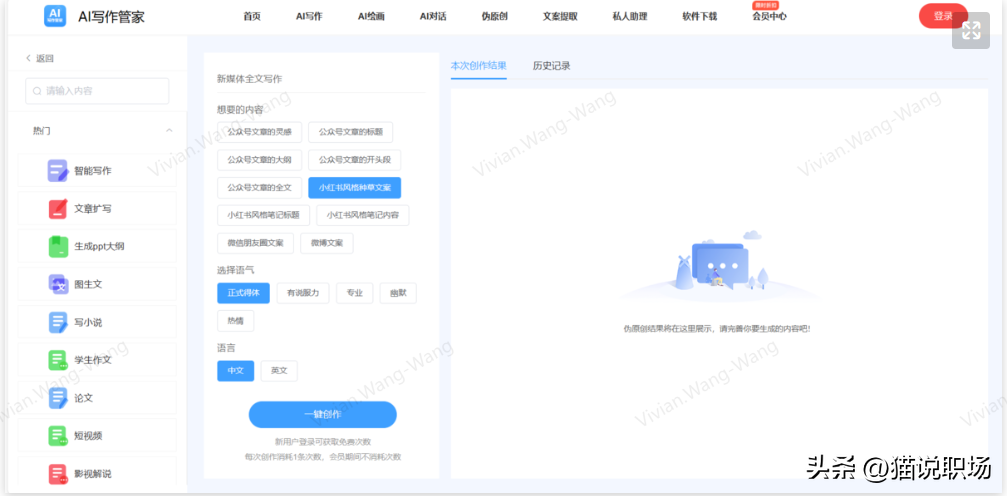Click the 智能写作 sidebar icon
Screen dimensions: 1007x496
(x=58, y=171)
